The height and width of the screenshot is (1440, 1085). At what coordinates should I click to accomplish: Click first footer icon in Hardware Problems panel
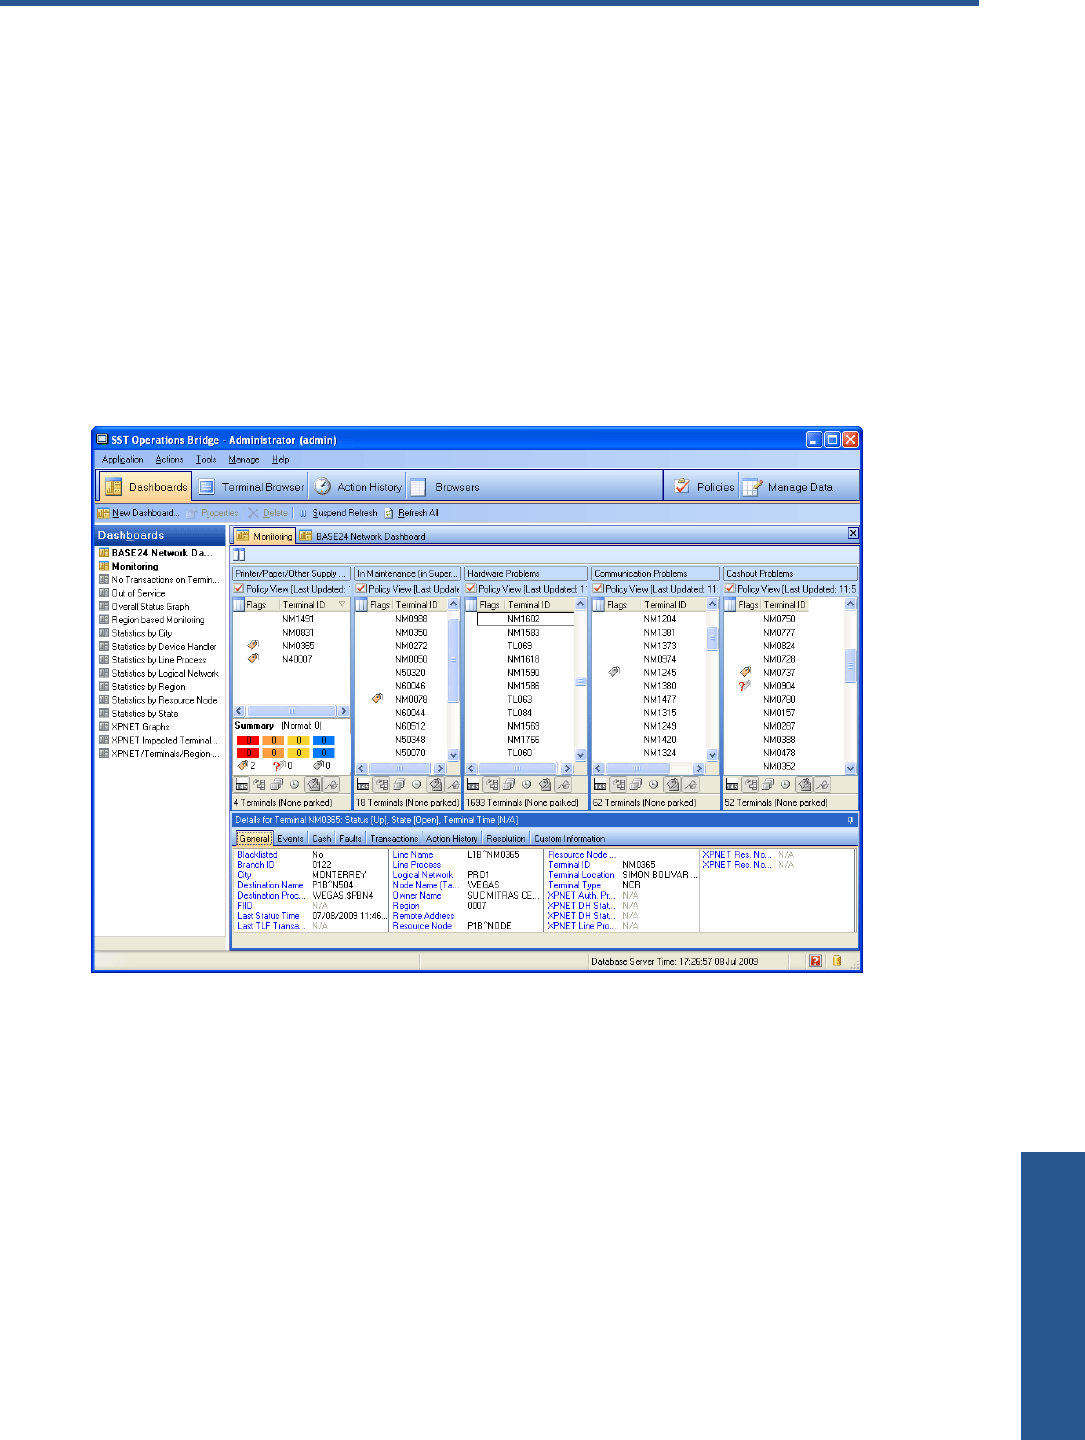(x=474, y=785)
